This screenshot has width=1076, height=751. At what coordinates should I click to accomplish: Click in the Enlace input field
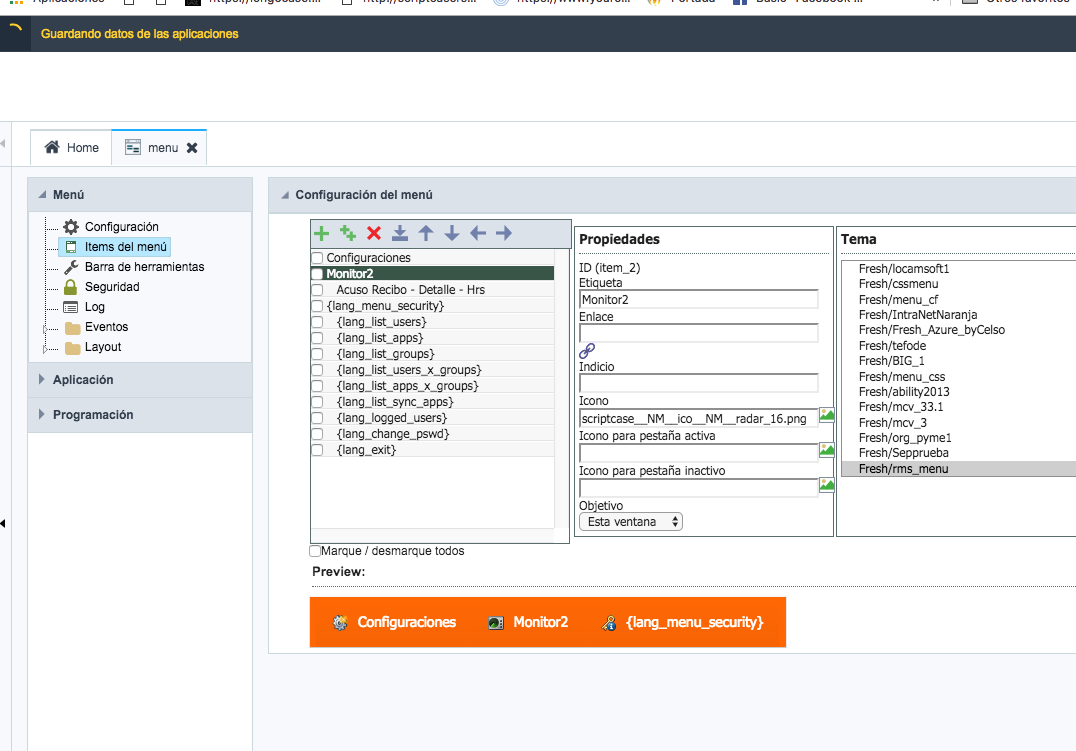[699, 333]
